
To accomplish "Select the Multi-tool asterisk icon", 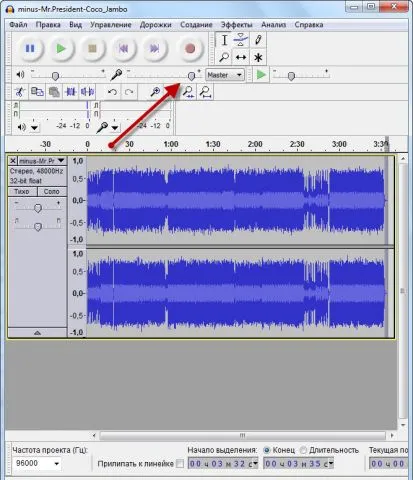I will 258,57.
